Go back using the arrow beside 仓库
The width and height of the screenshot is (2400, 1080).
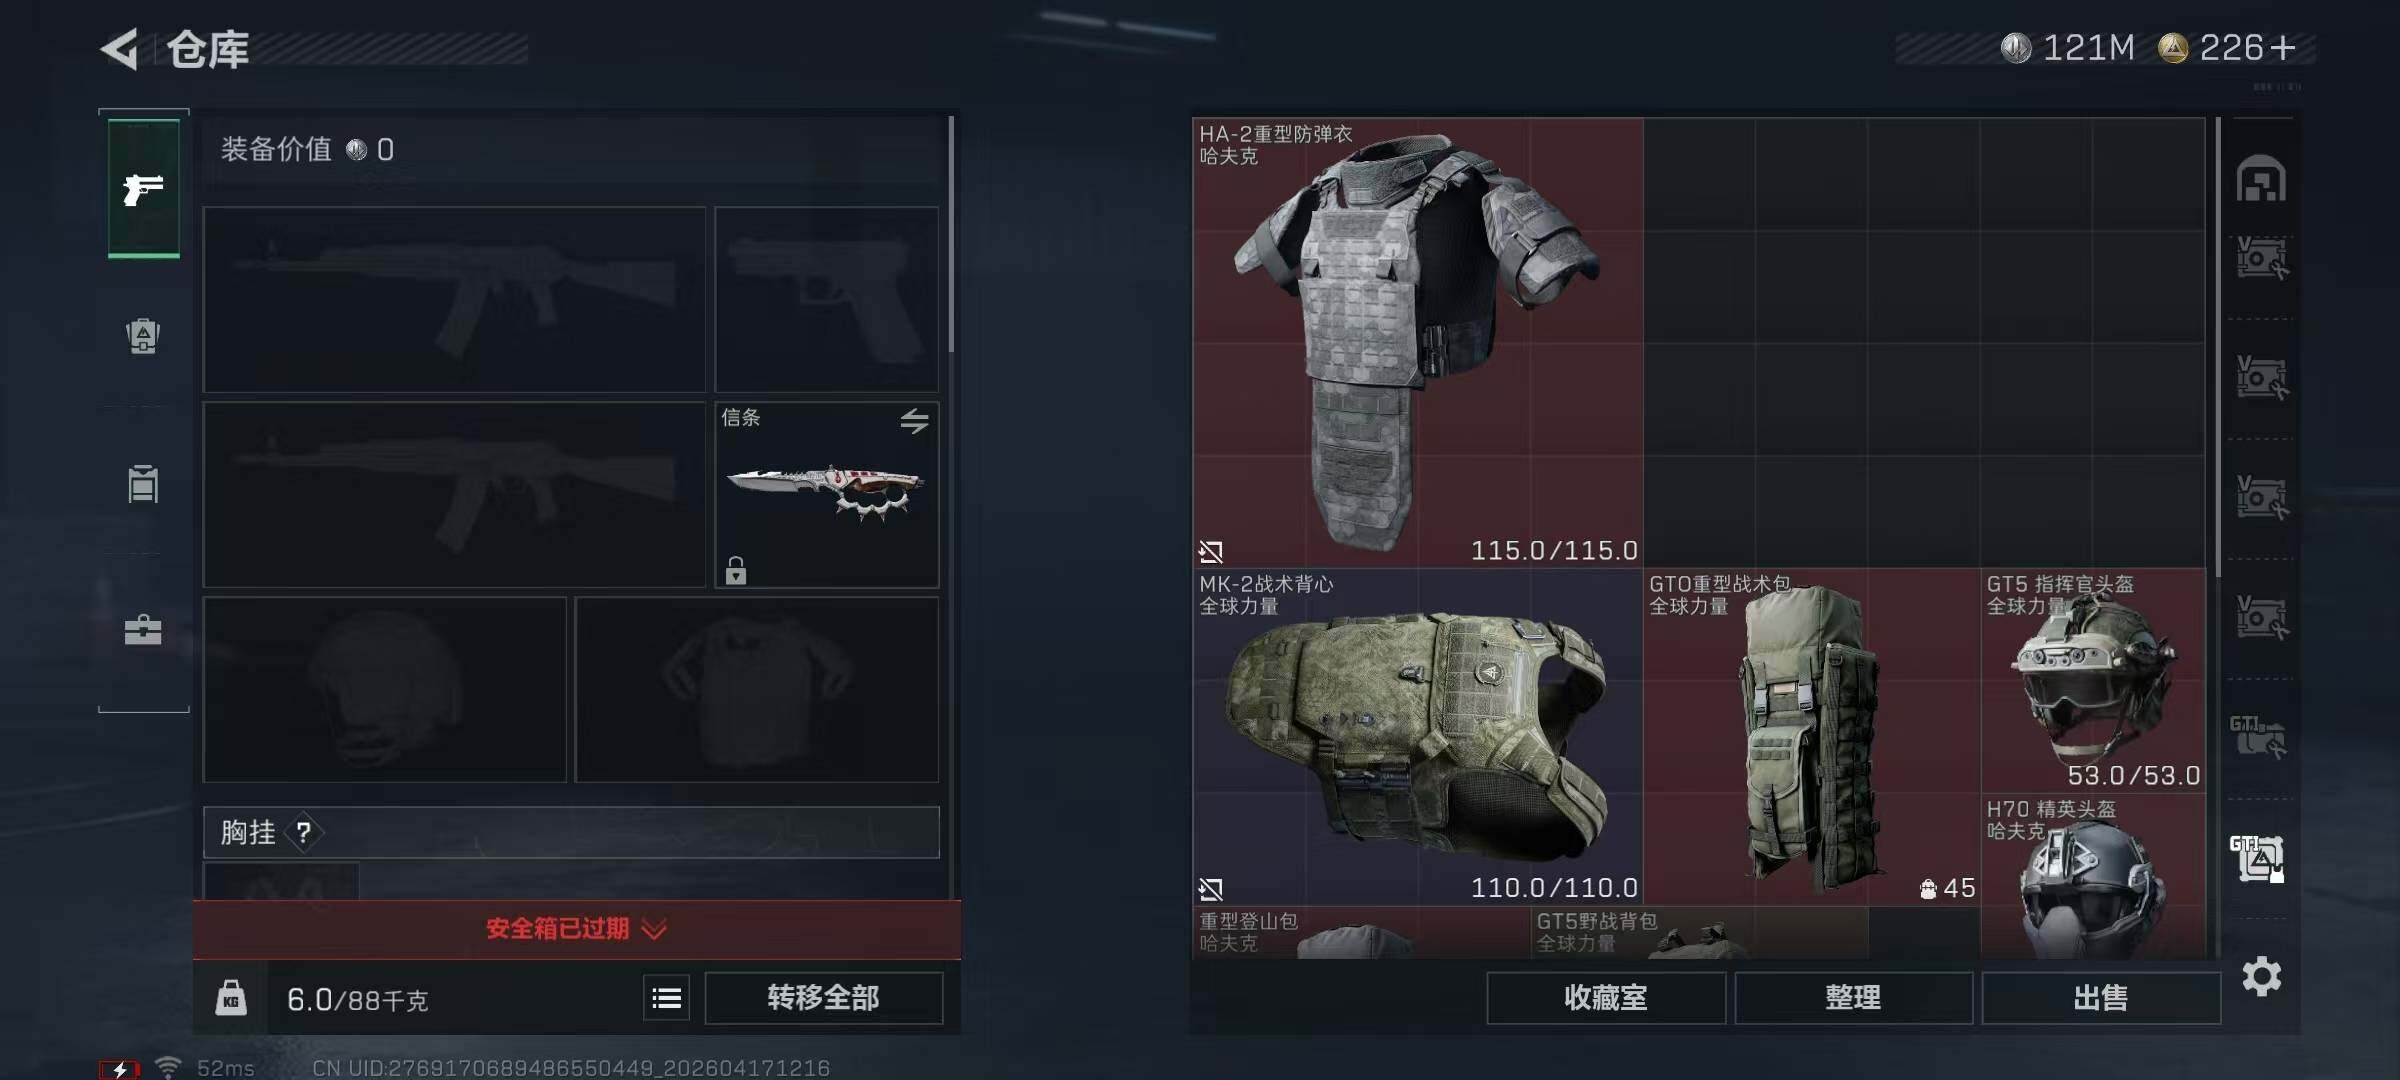tap(120, 49)
